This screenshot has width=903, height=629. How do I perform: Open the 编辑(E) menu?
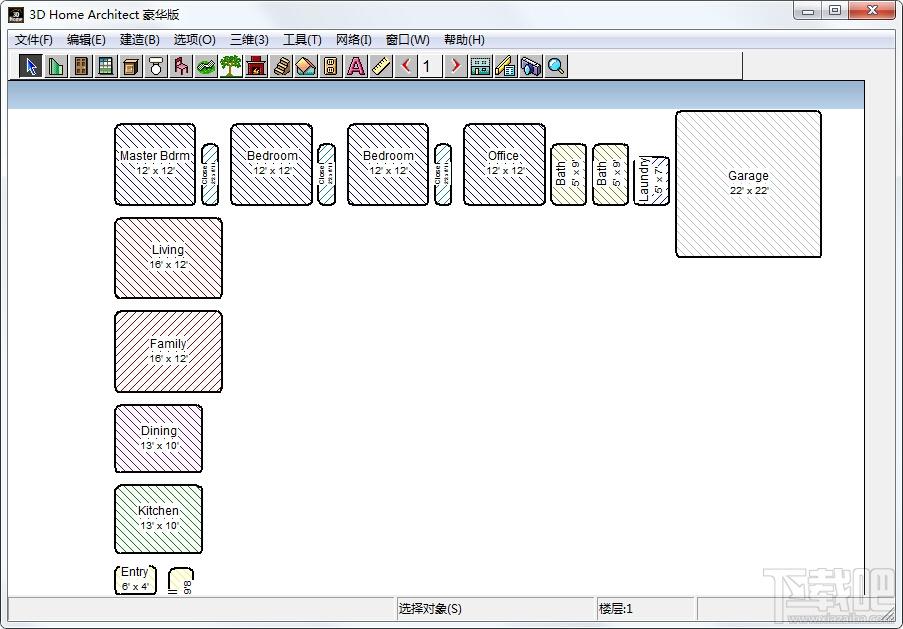(x=86, y=40)
